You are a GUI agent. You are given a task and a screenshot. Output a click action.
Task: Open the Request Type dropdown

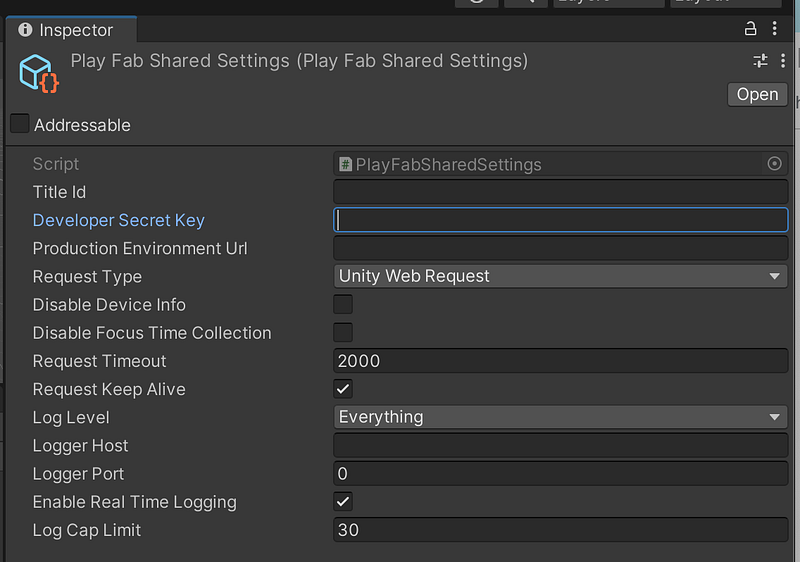[x=561, y=276]
